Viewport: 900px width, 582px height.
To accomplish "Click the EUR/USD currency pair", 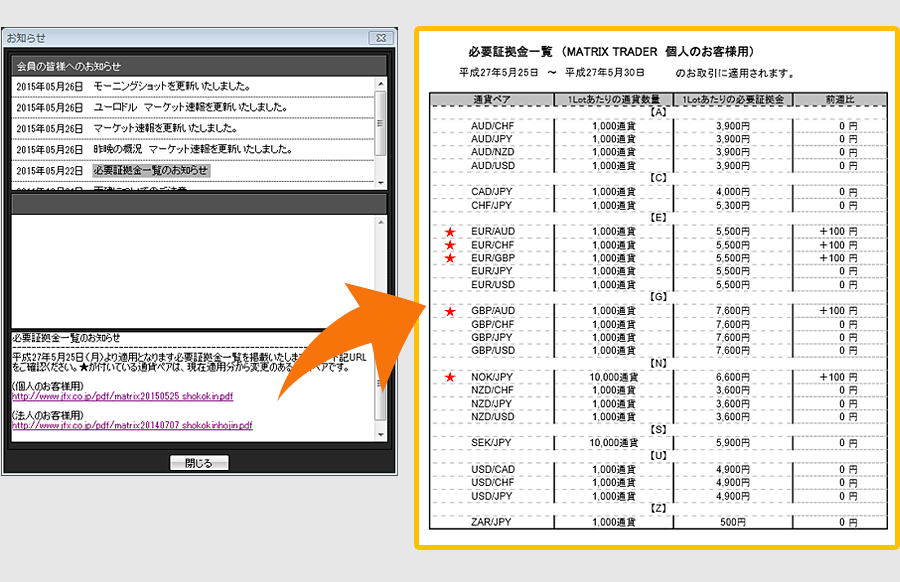I will coord(493,285).
